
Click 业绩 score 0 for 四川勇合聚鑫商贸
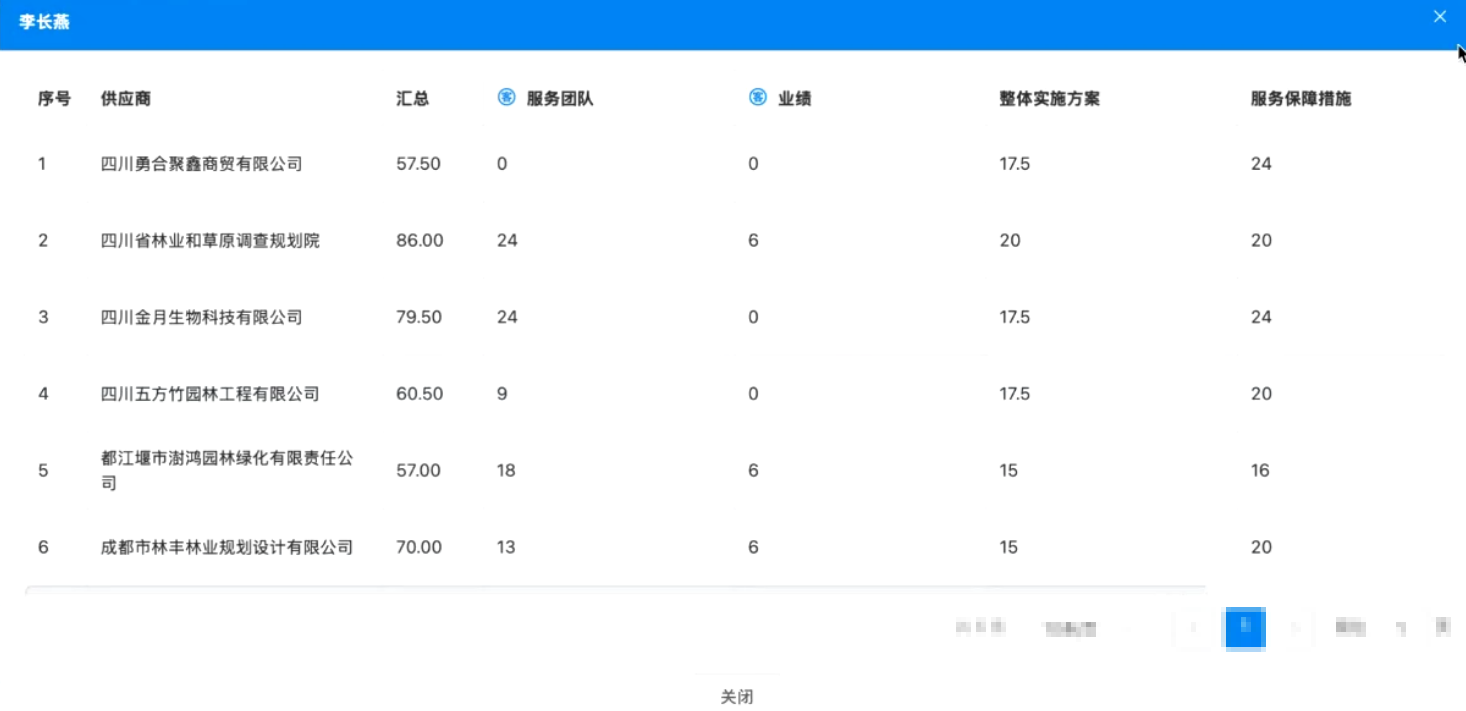click(x=753, y=164)
